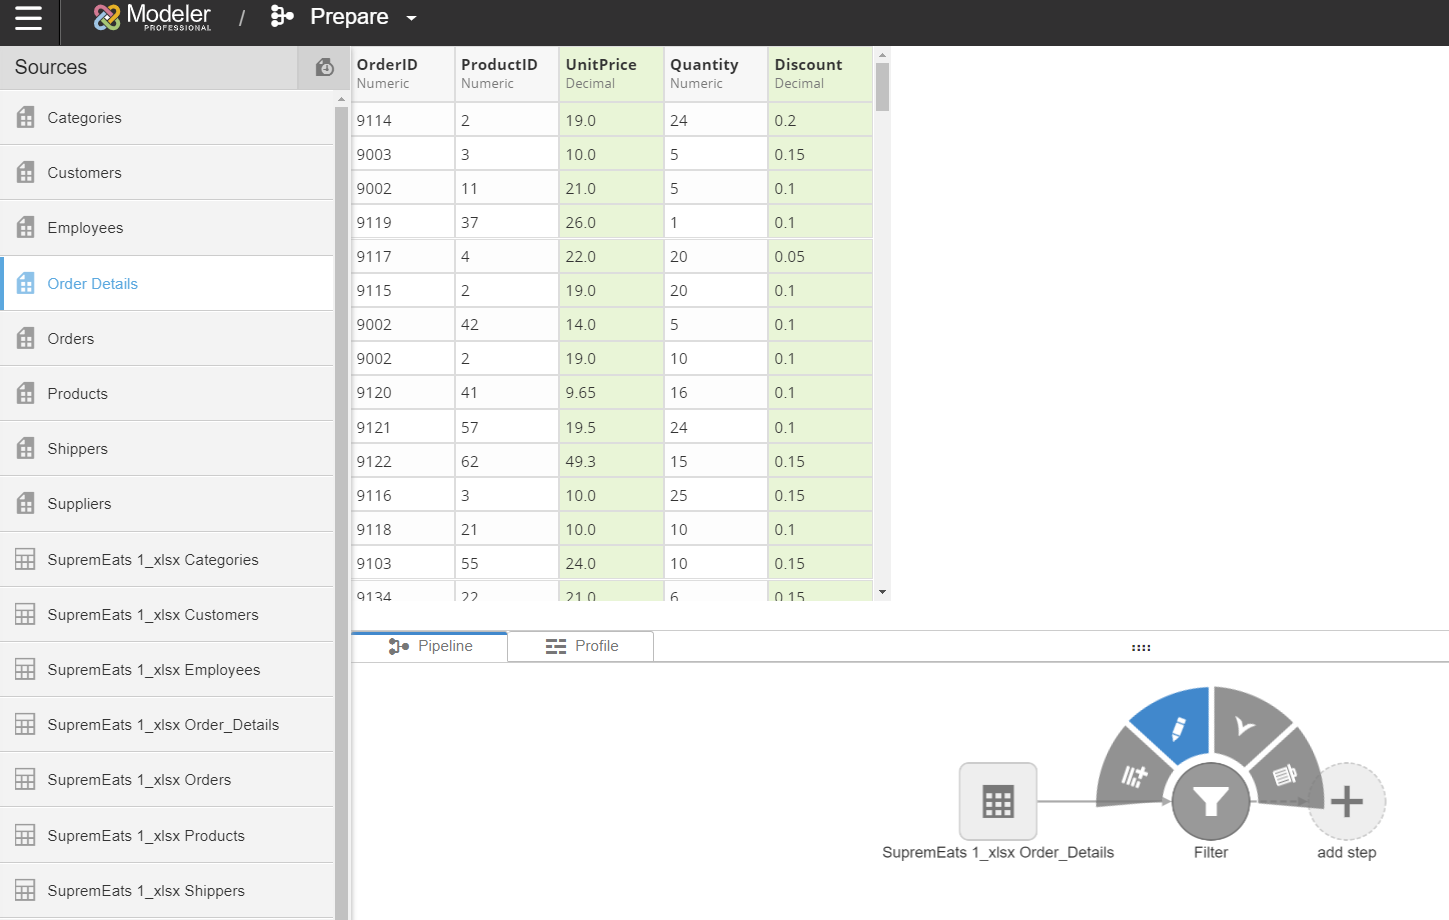Click the source history clock icon
The image size is (1449, 920).
[x=324, y=67]
